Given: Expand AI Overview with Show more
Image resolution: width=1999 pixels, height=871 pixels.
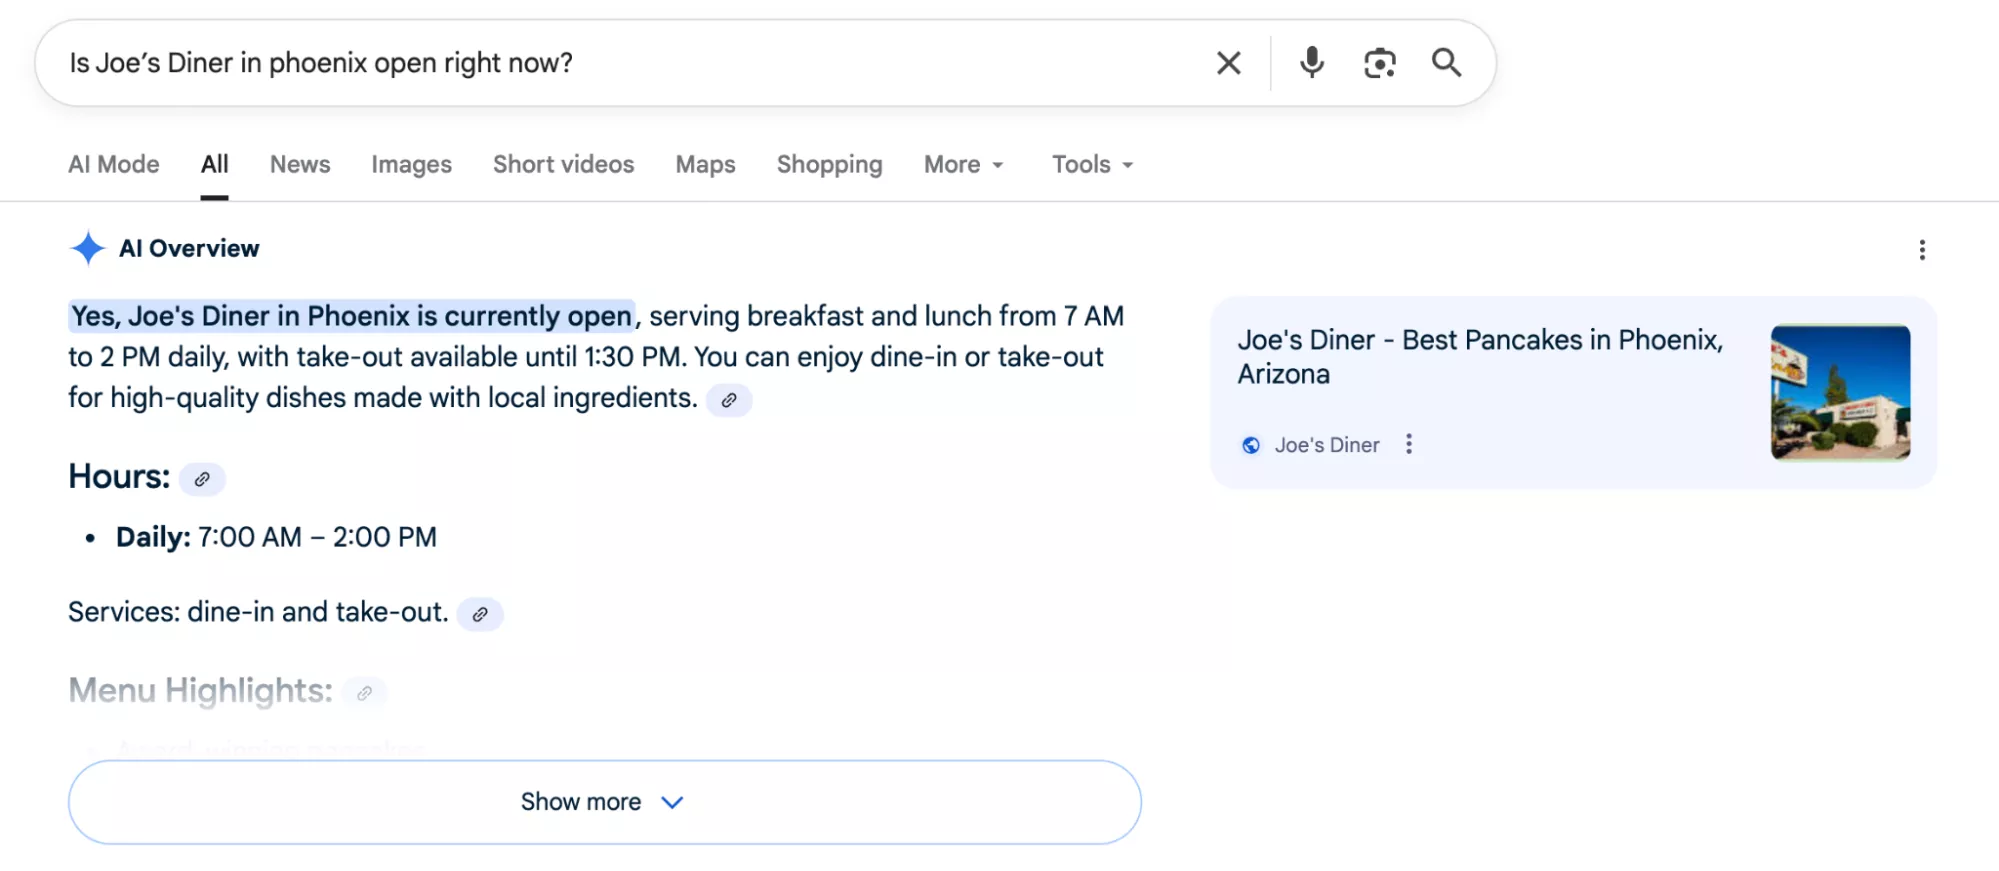Looking at the screenshot, I should tap(604, 802).
